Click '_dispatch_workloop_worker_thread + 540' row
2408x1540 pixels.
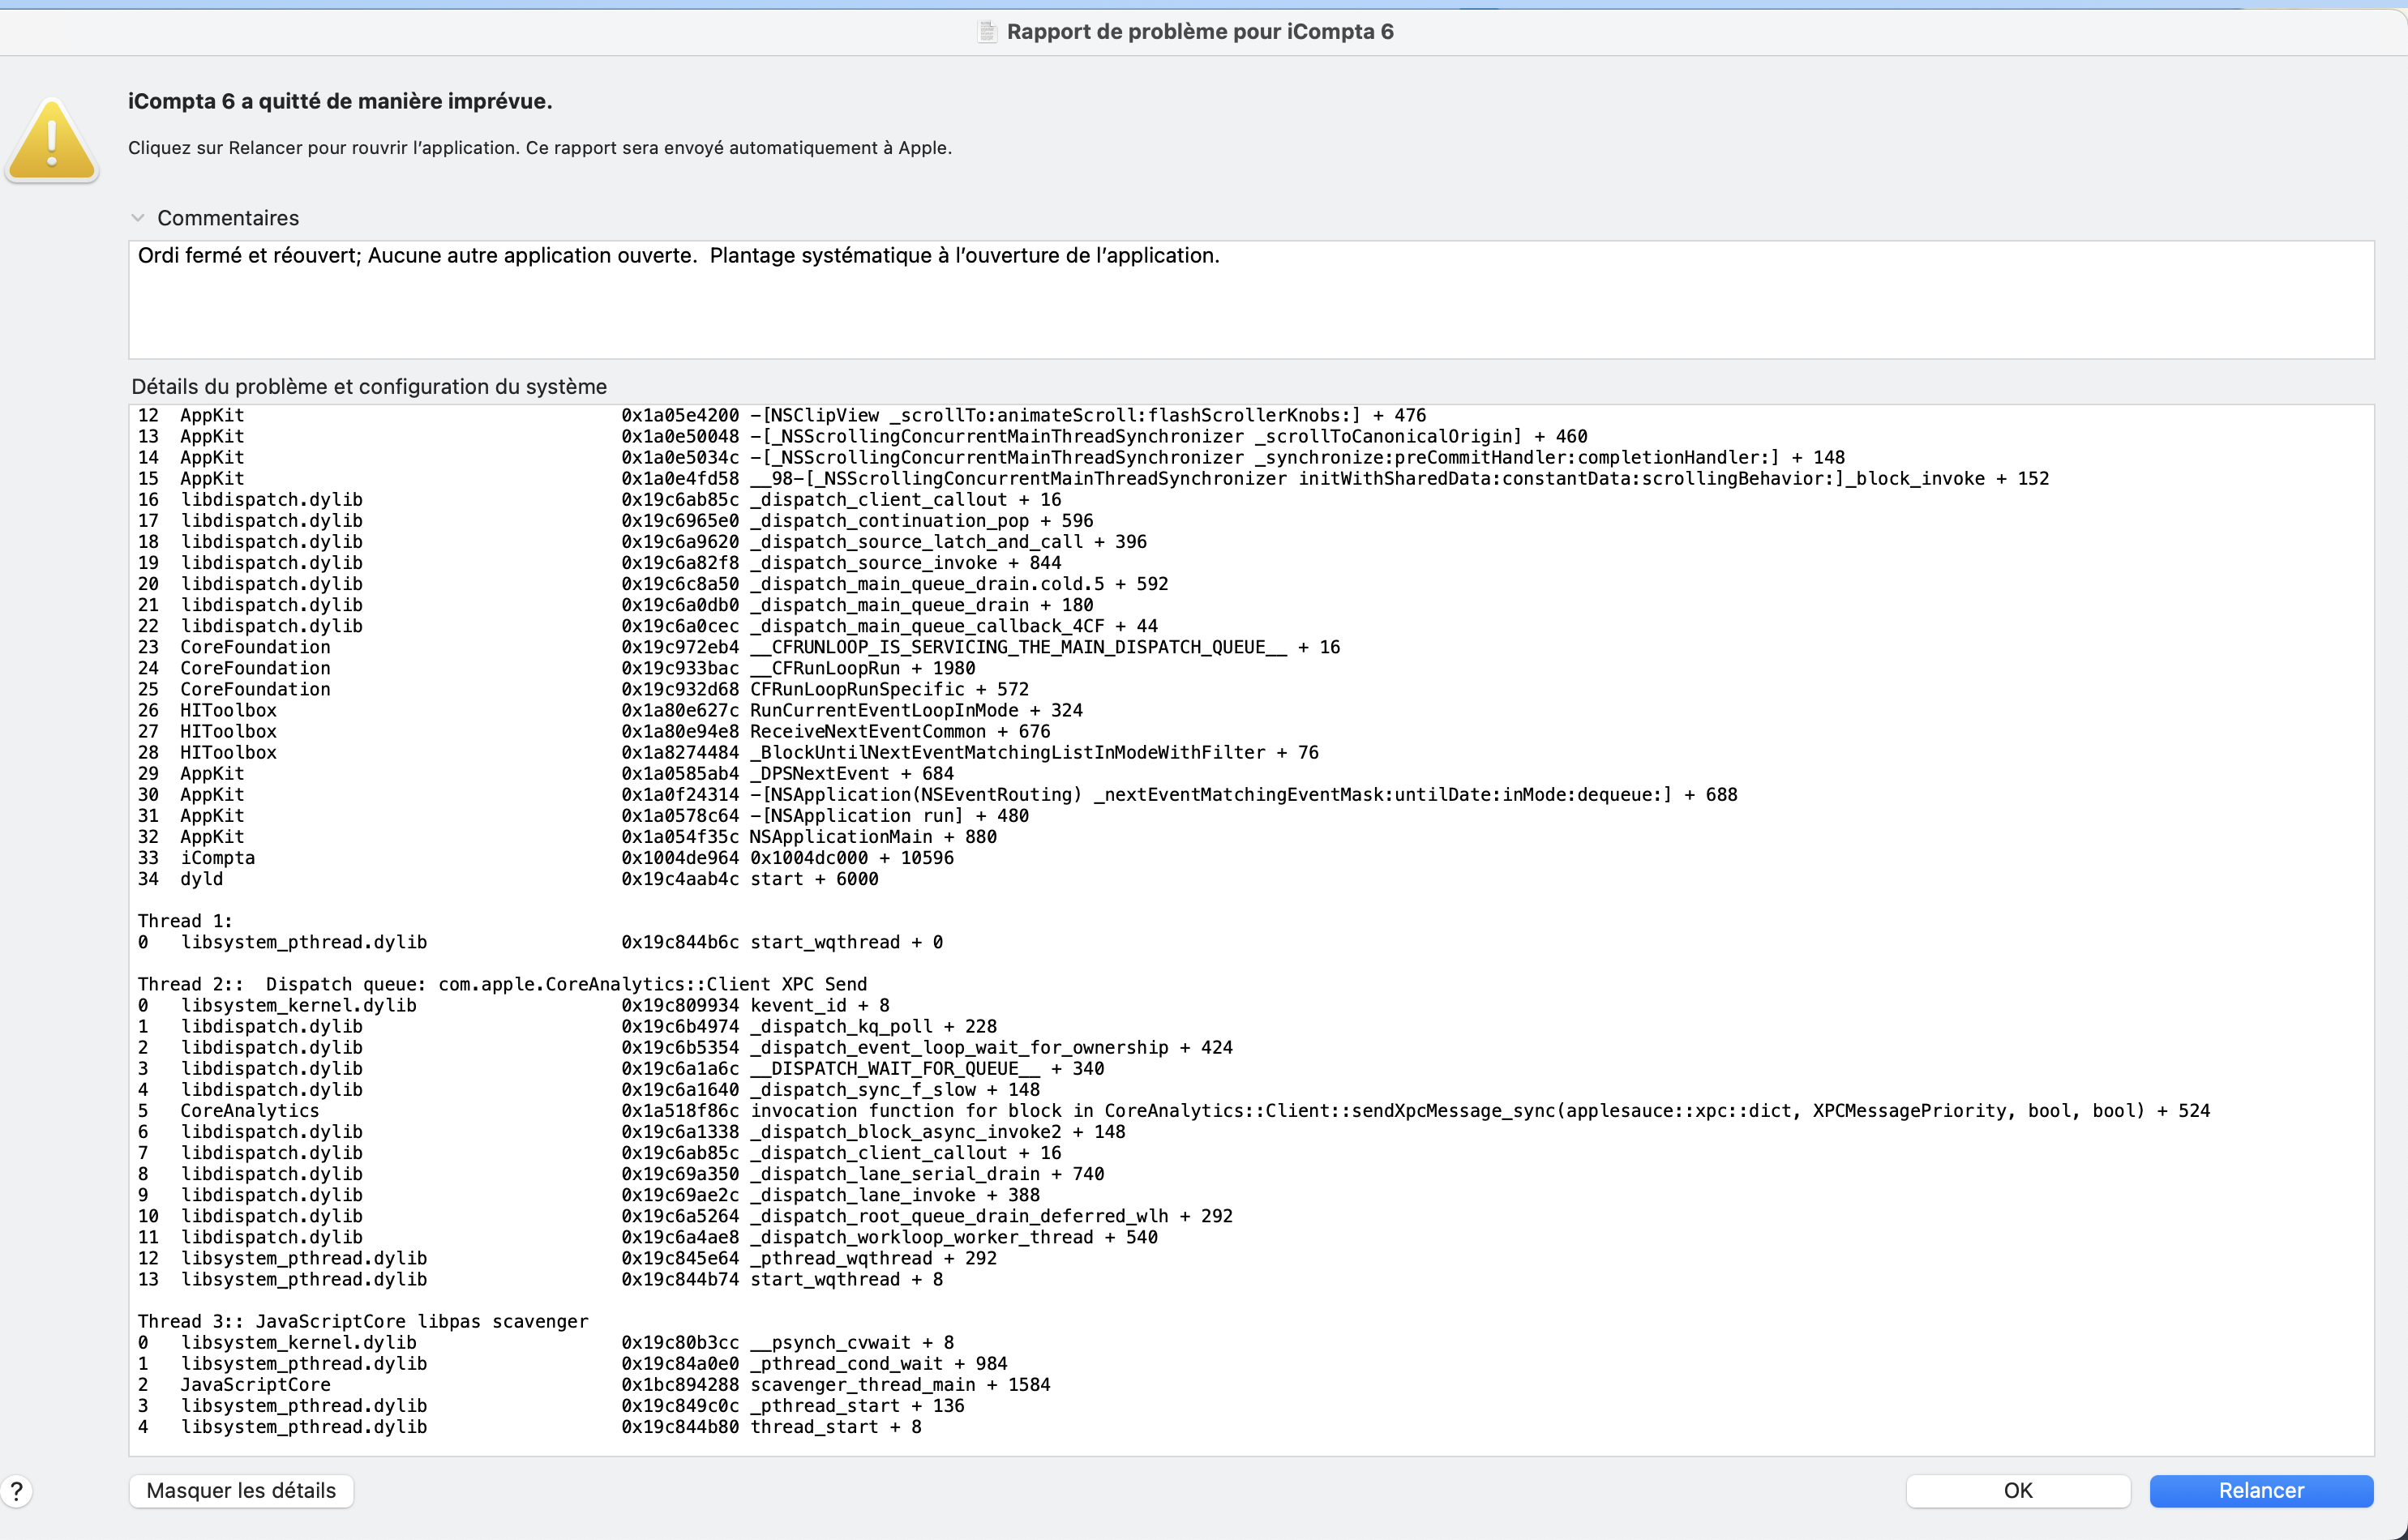pos(648,1237)
